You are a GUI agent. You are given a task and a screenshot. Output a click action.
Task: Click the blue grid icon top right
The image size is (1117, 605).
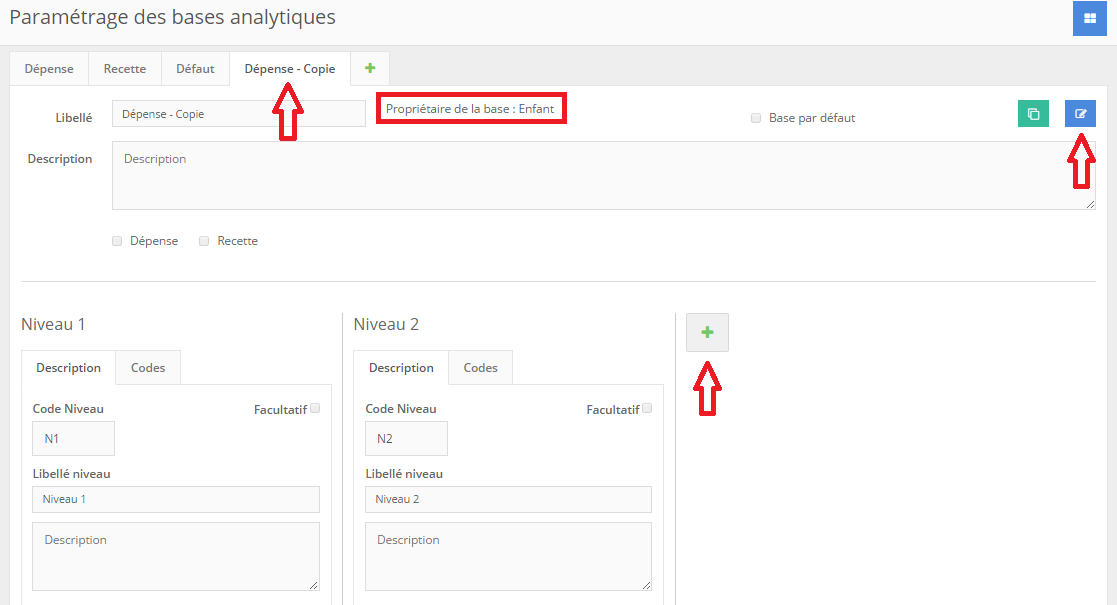[1089, 18]
